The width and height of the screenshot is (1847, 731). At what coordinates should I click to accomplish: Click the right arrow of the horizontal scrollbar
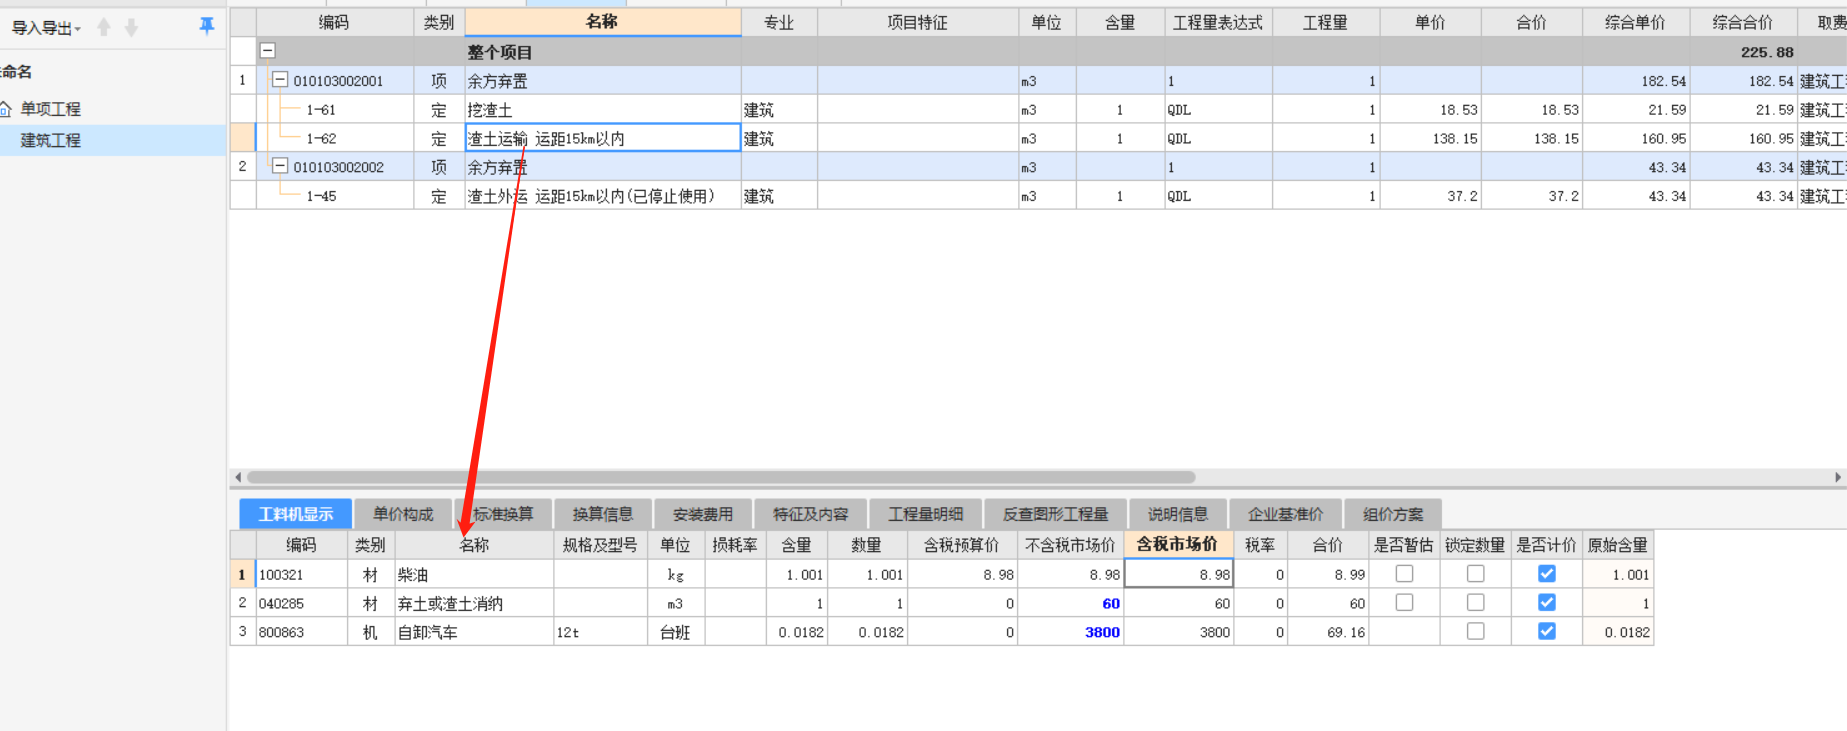pyautogui.click(x=1838, y=477)
